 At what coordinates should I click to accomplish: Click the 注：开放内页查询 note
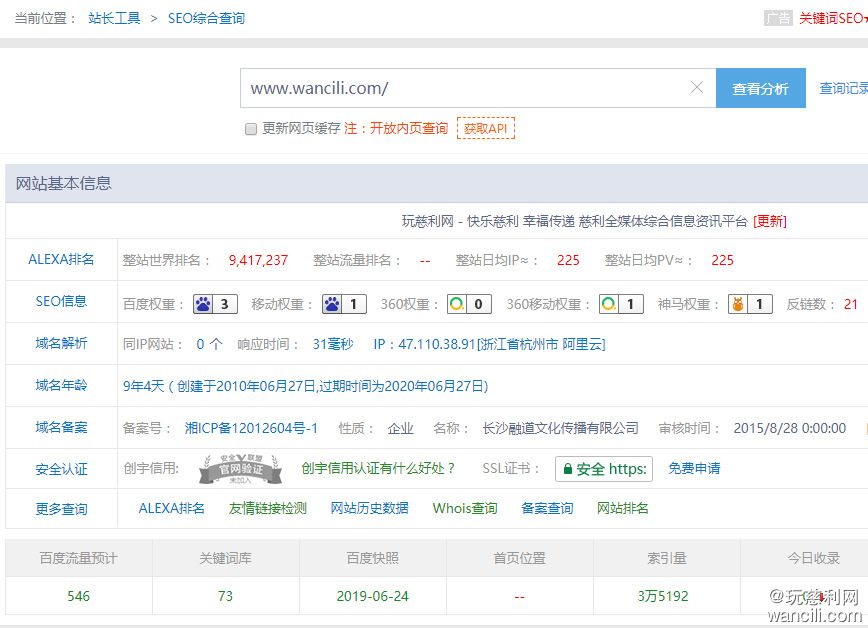(396, 128)
